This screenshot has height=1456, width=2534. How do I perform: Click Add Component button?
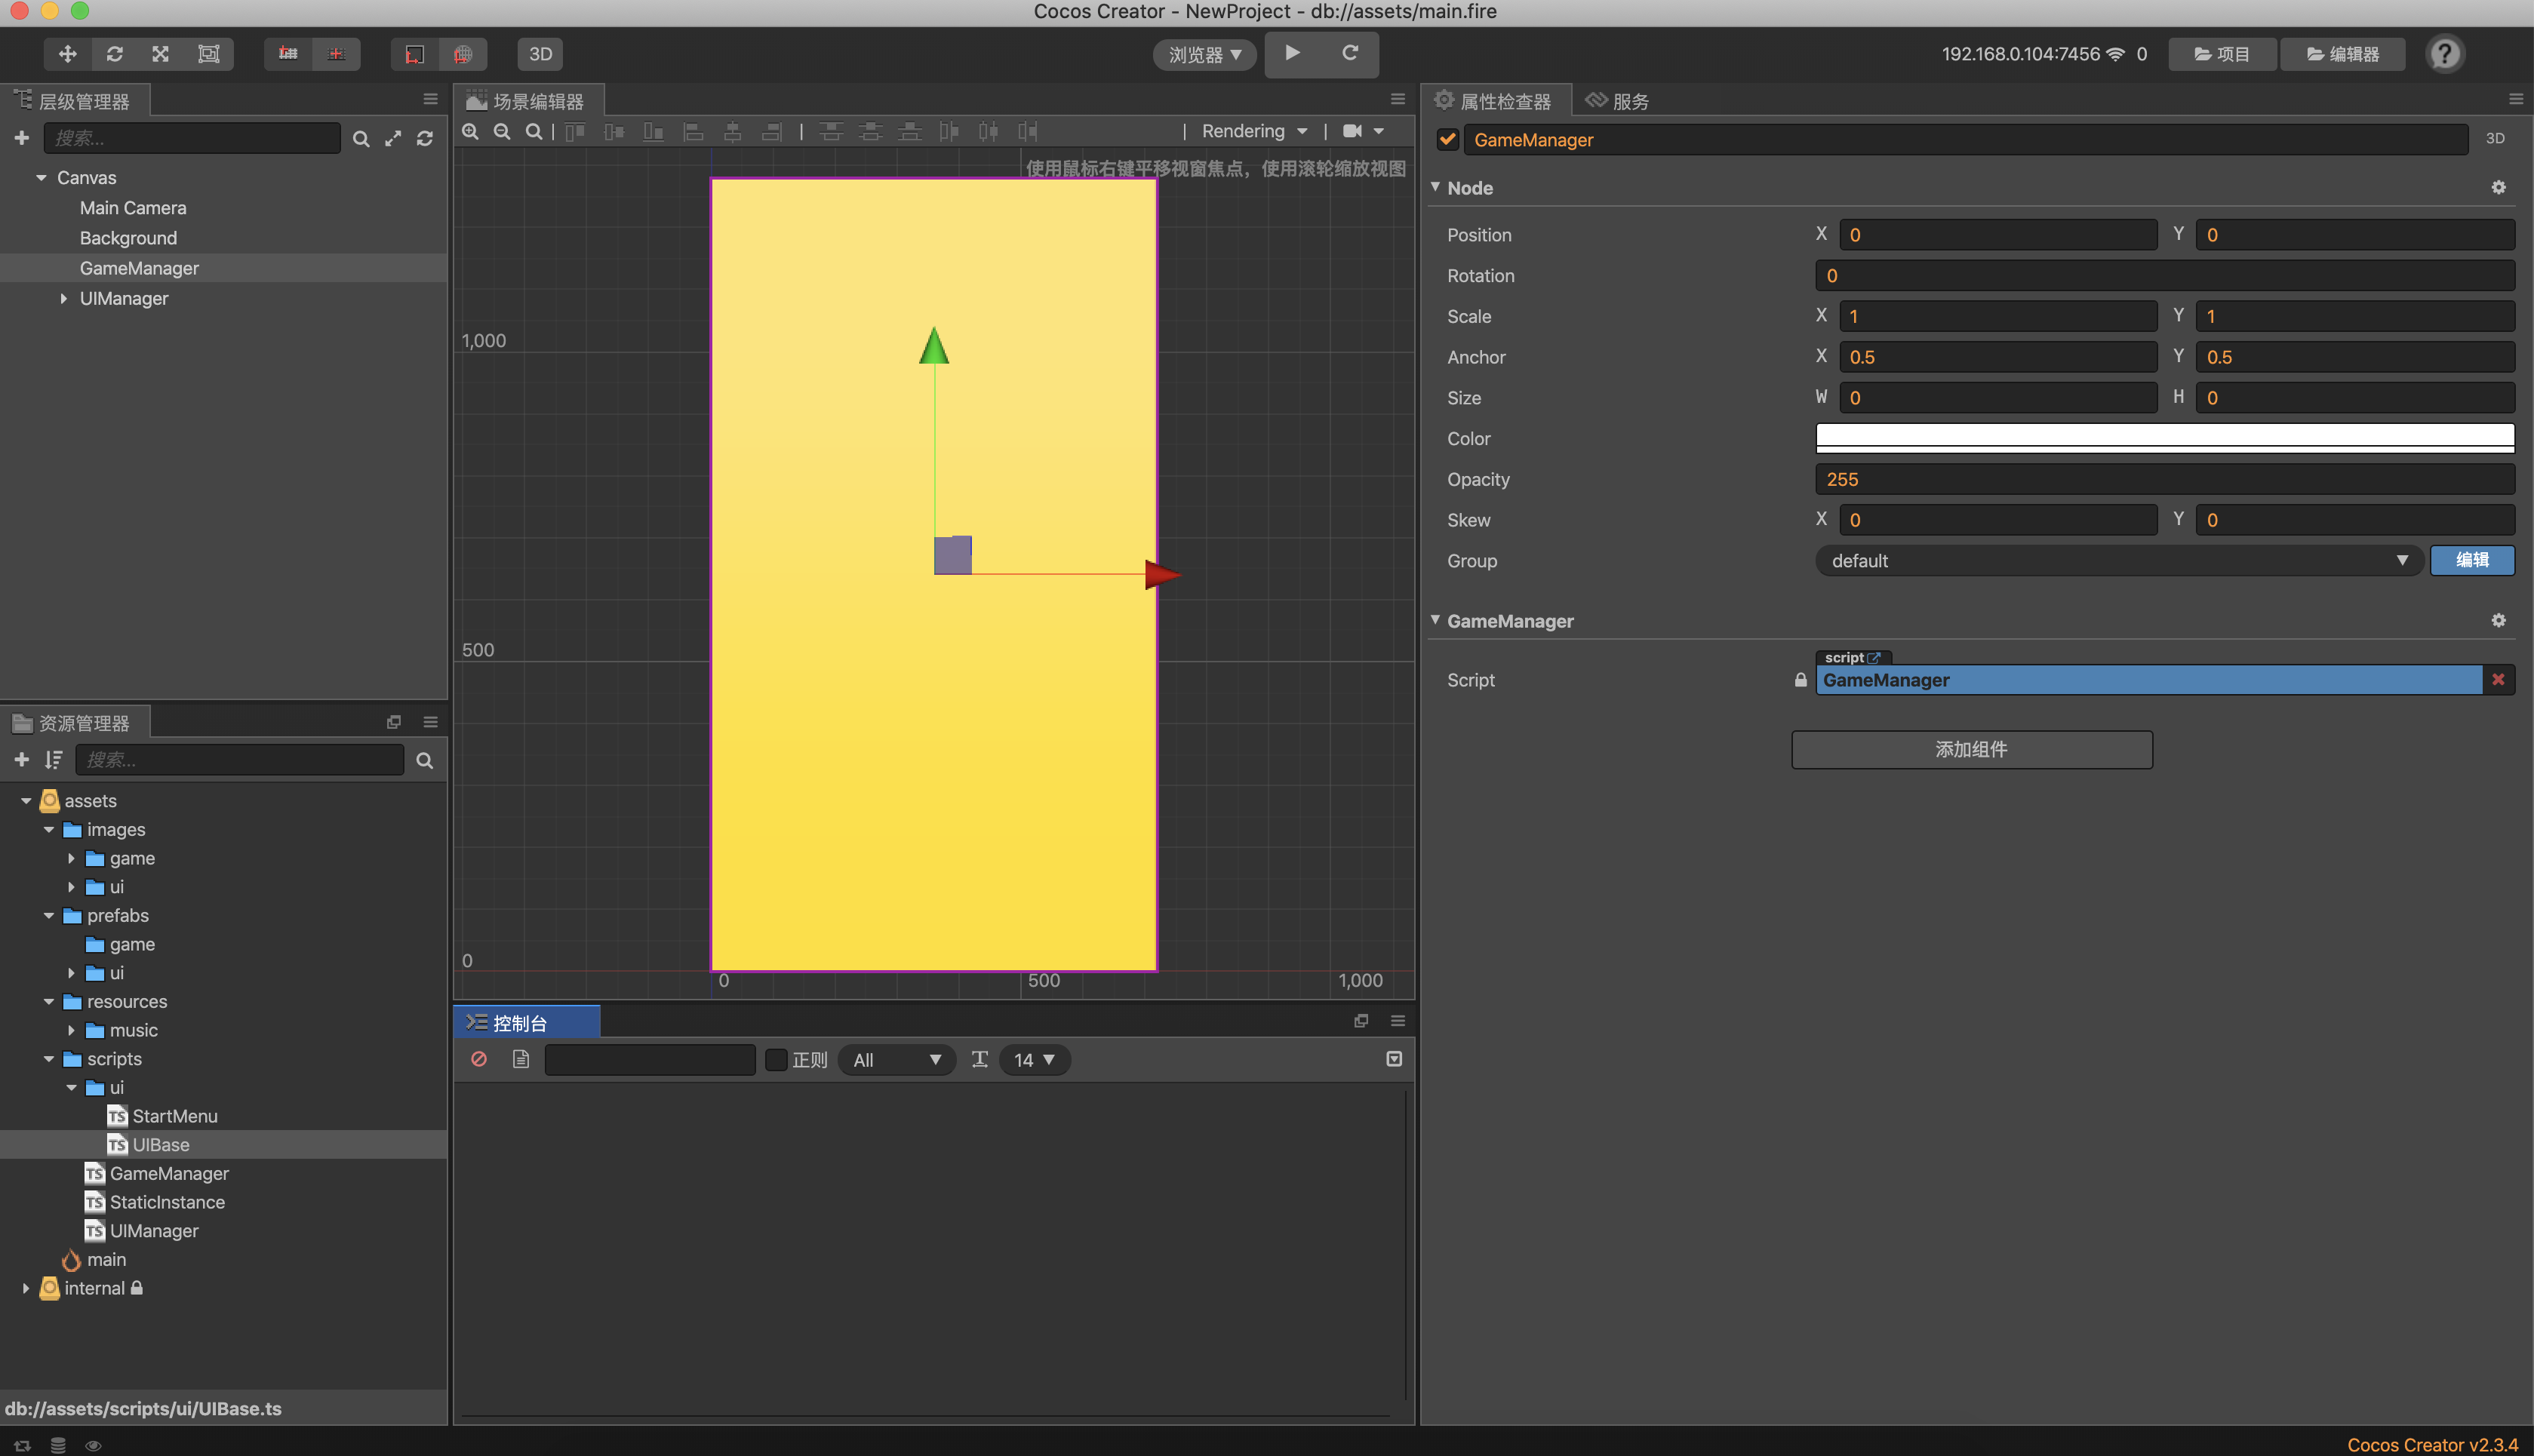(1971, 750)
